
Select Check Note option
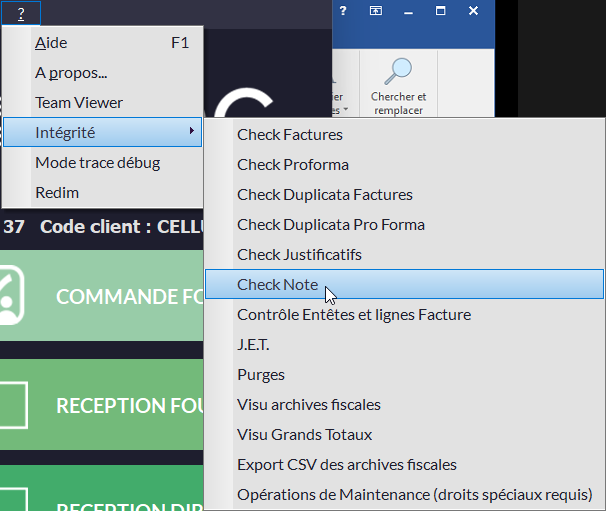[277, 285]
